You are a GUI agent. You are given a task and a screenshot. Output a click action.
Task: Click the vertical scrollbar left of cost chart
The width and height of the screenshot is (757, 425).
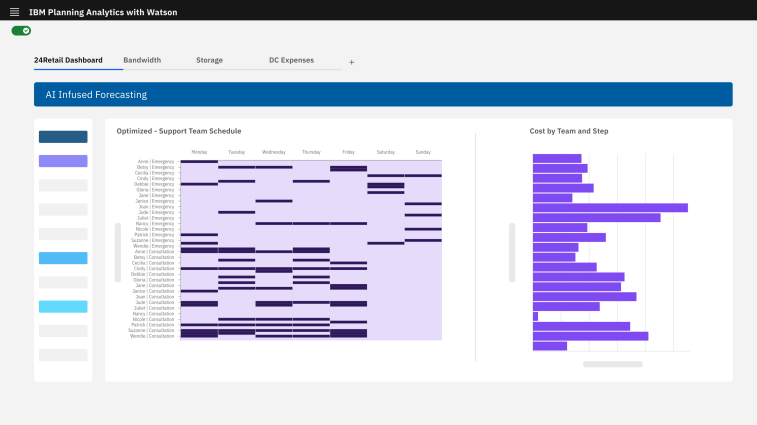[512, 252]
